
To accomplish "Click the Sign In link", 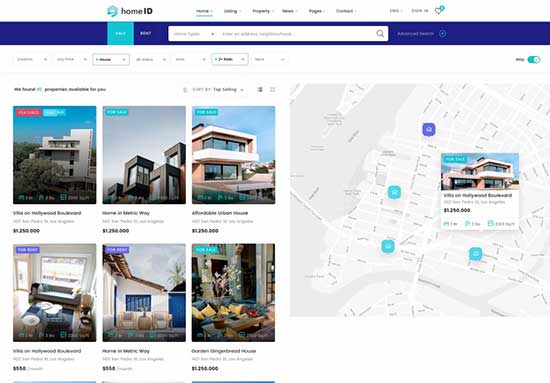I will (x=420, y=11).
